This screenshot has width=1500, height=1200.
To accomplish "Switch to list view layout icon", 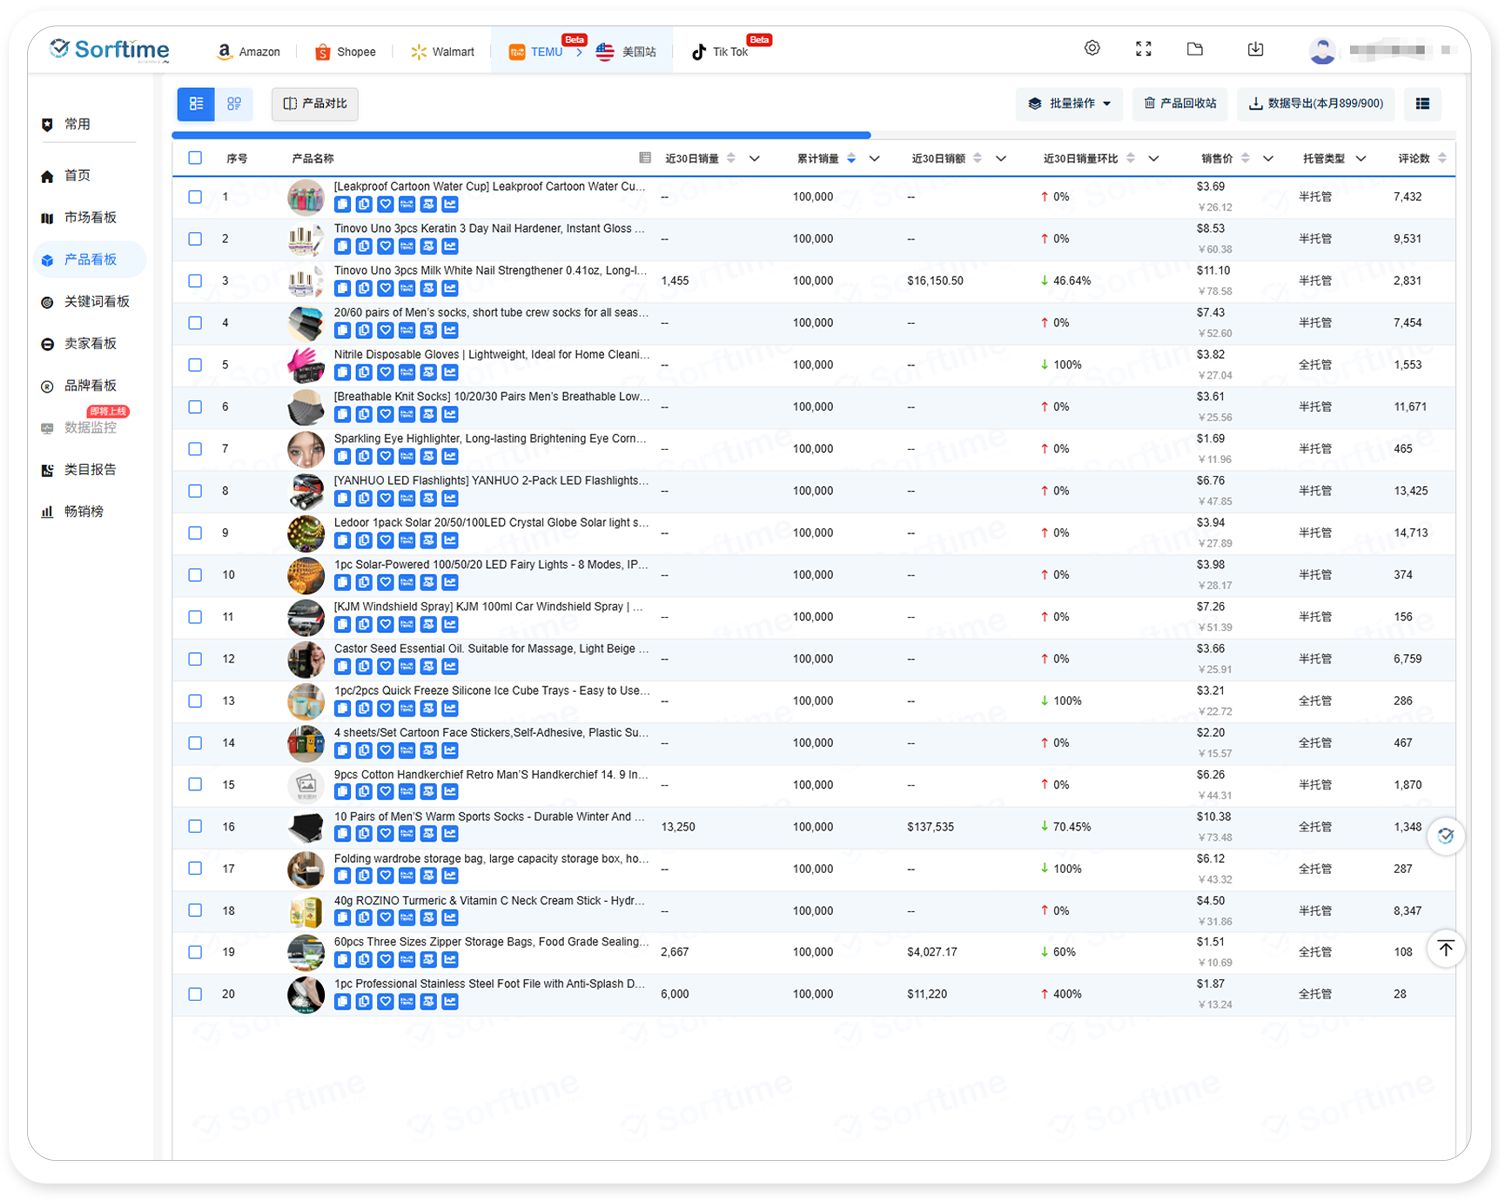I will (x=196, y=104).
